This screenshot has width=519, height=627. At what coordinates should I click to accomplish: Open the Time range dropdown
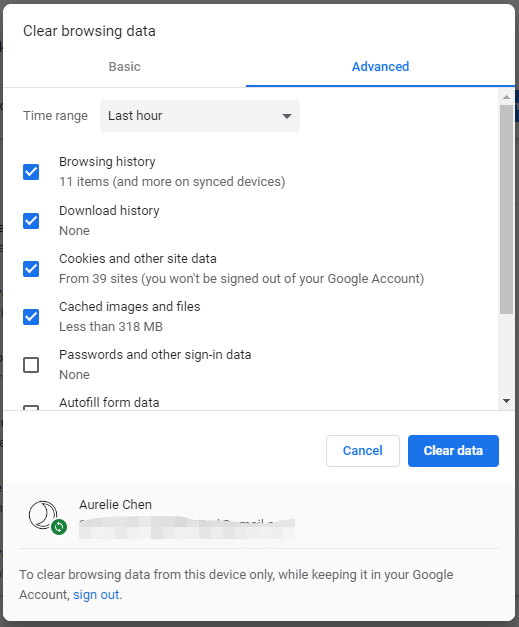[200, 116]
